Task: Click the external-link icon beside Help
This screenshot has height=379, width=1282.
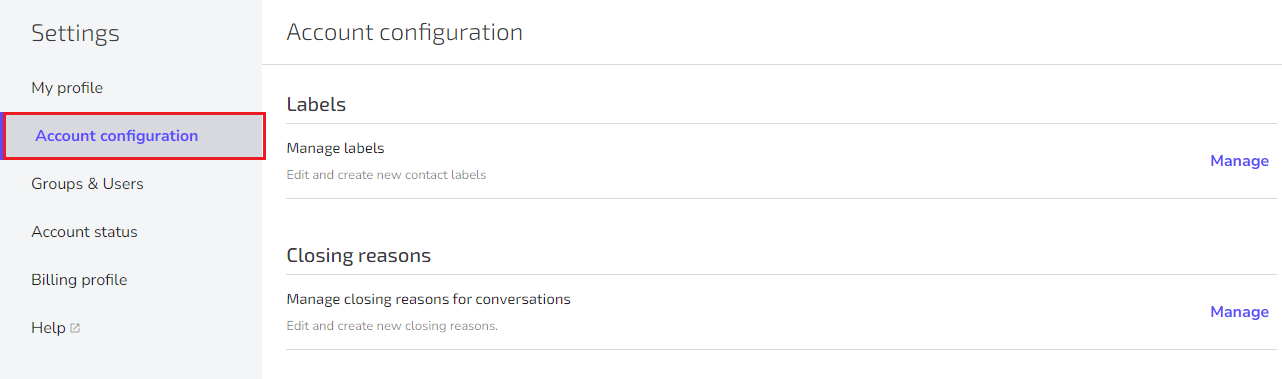Action: coord(75,328)
